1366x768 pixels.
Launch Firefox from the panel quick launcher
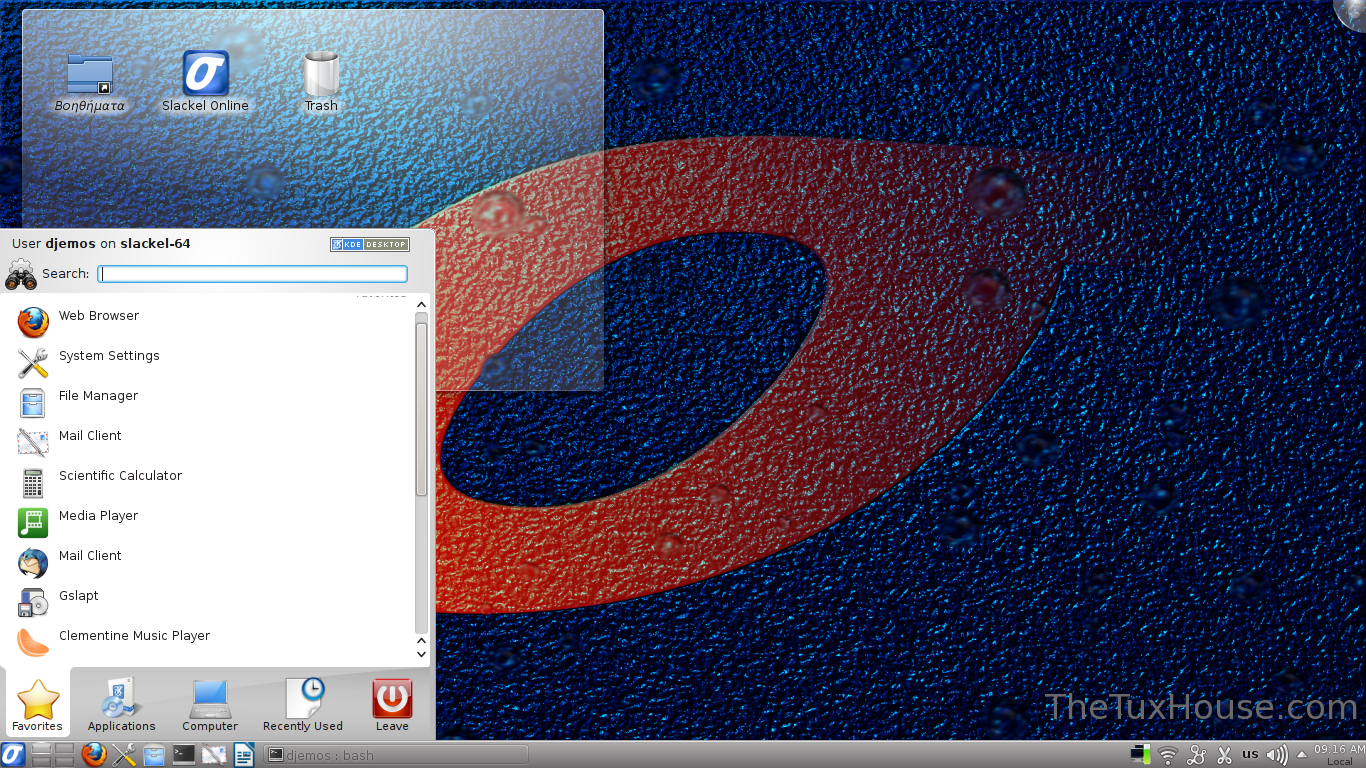(x=94, y=754)
